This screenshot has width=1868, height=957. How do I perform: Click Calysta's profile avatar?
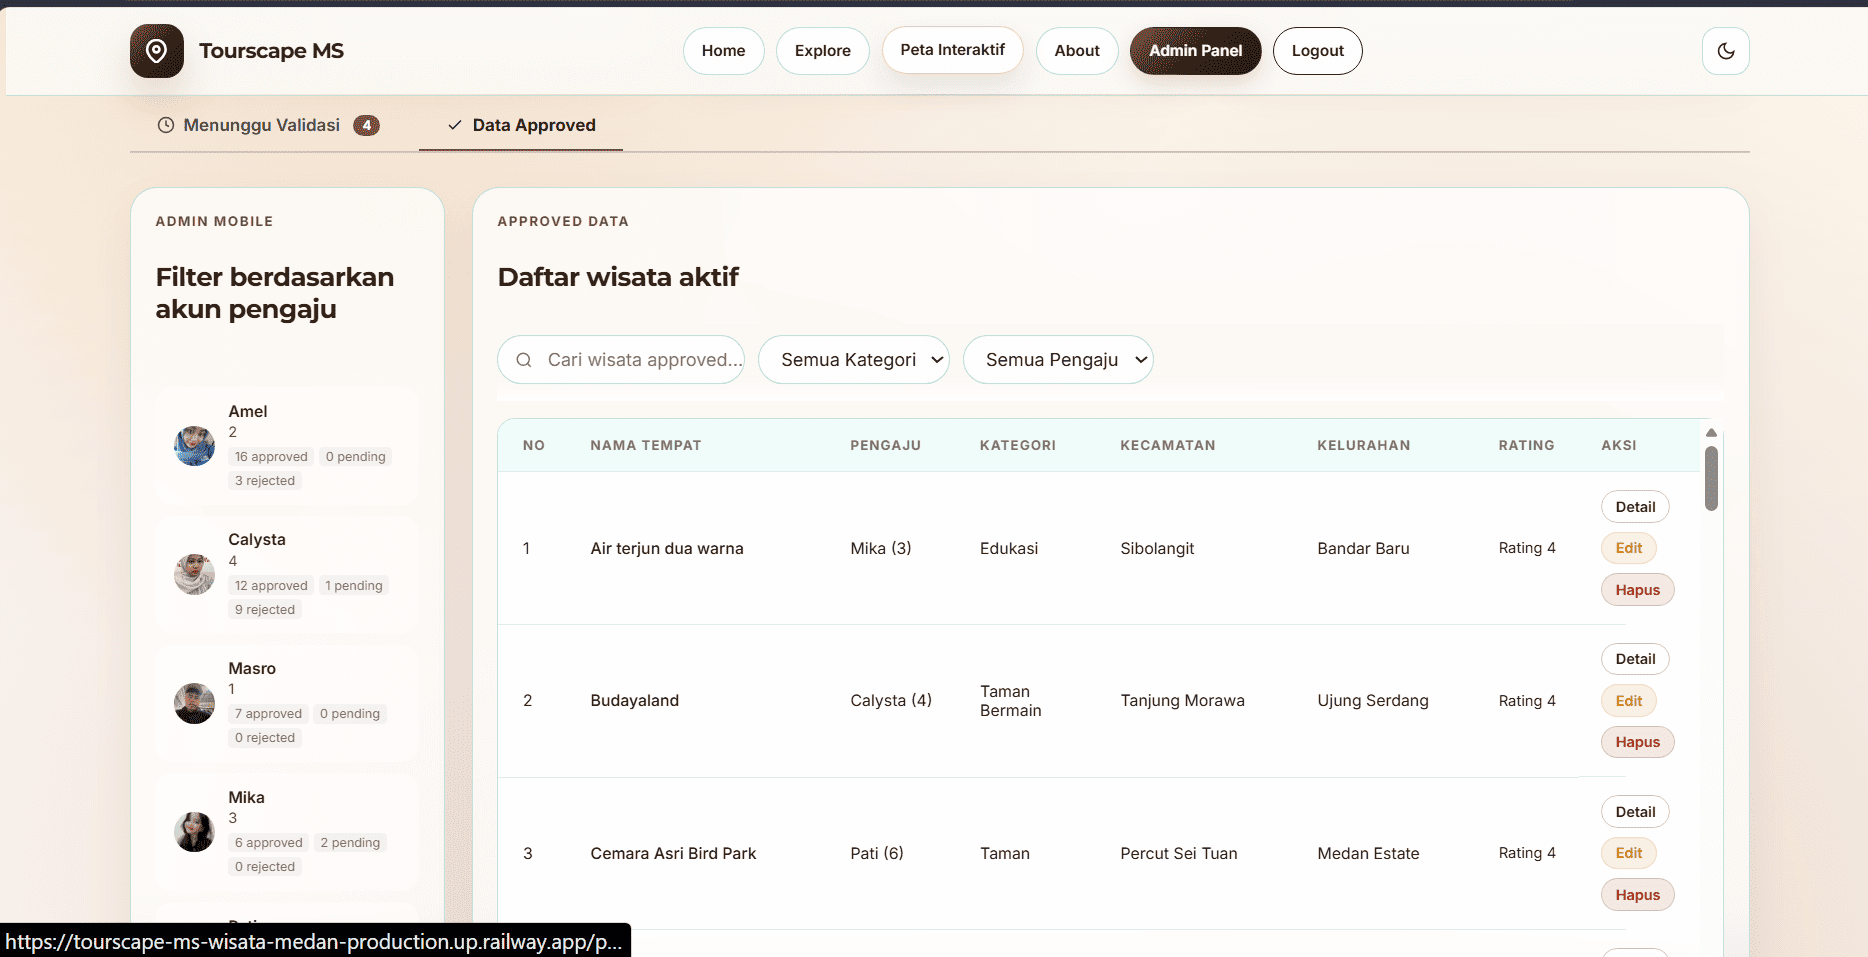pyautogui.click(x=194, y=574)
